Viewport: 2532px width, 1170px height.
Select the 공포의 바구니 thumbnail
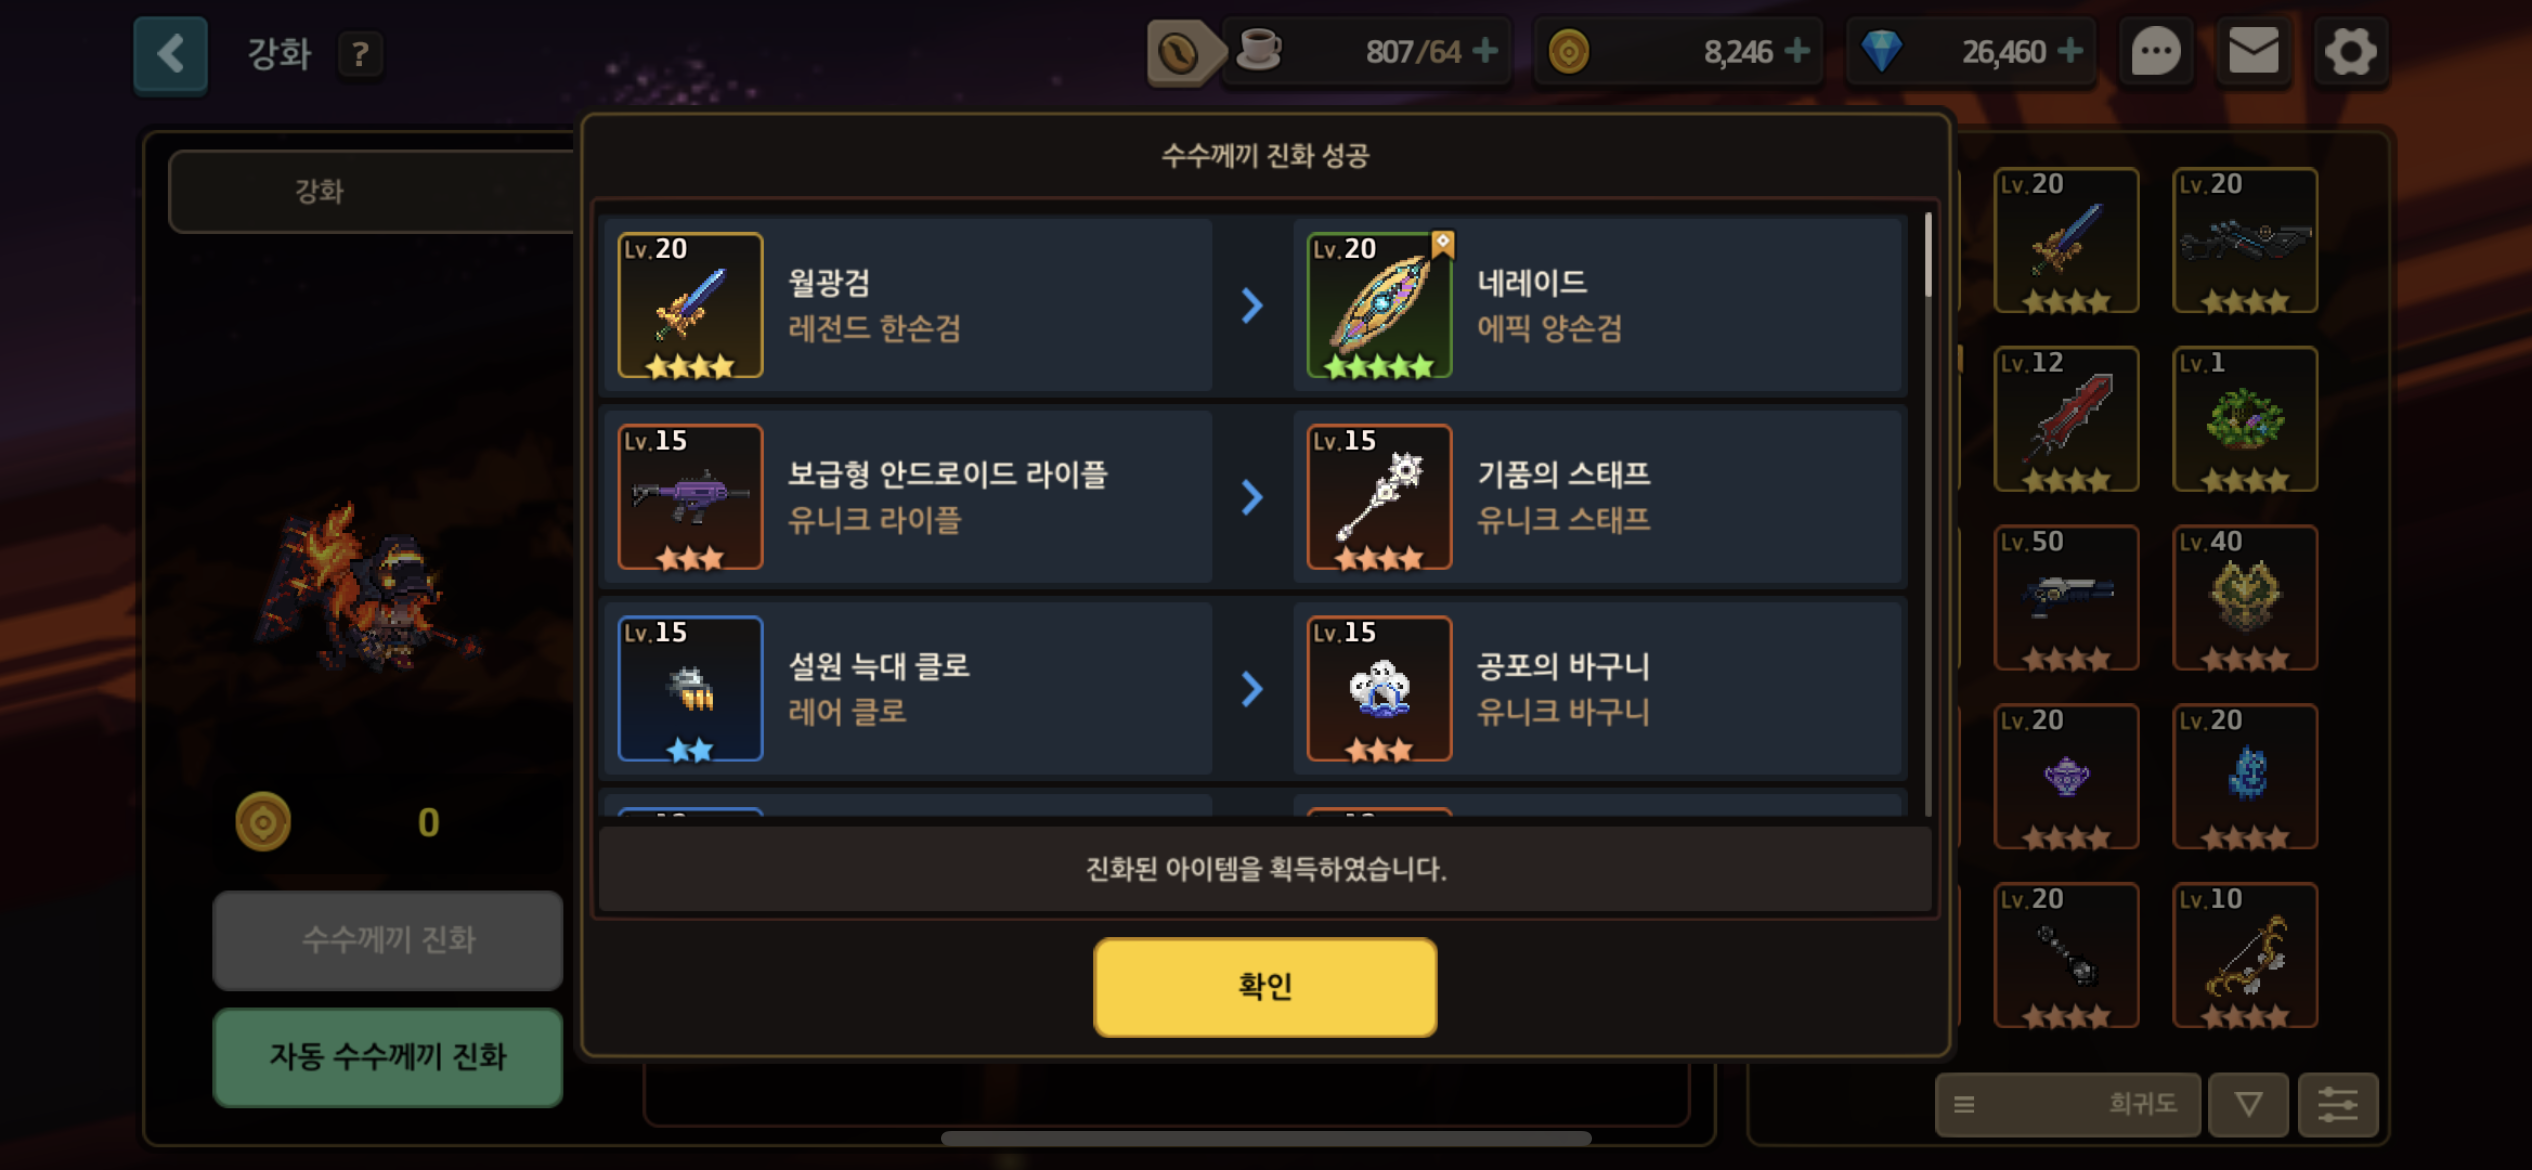[1380, 689]
